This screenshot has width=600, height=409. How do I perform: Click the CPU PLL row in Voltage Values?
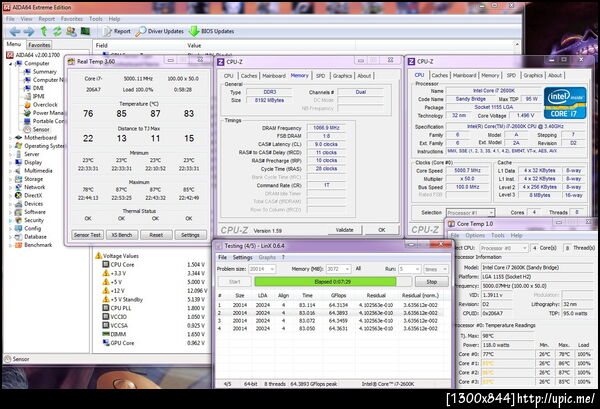click(x=153, y=308)
